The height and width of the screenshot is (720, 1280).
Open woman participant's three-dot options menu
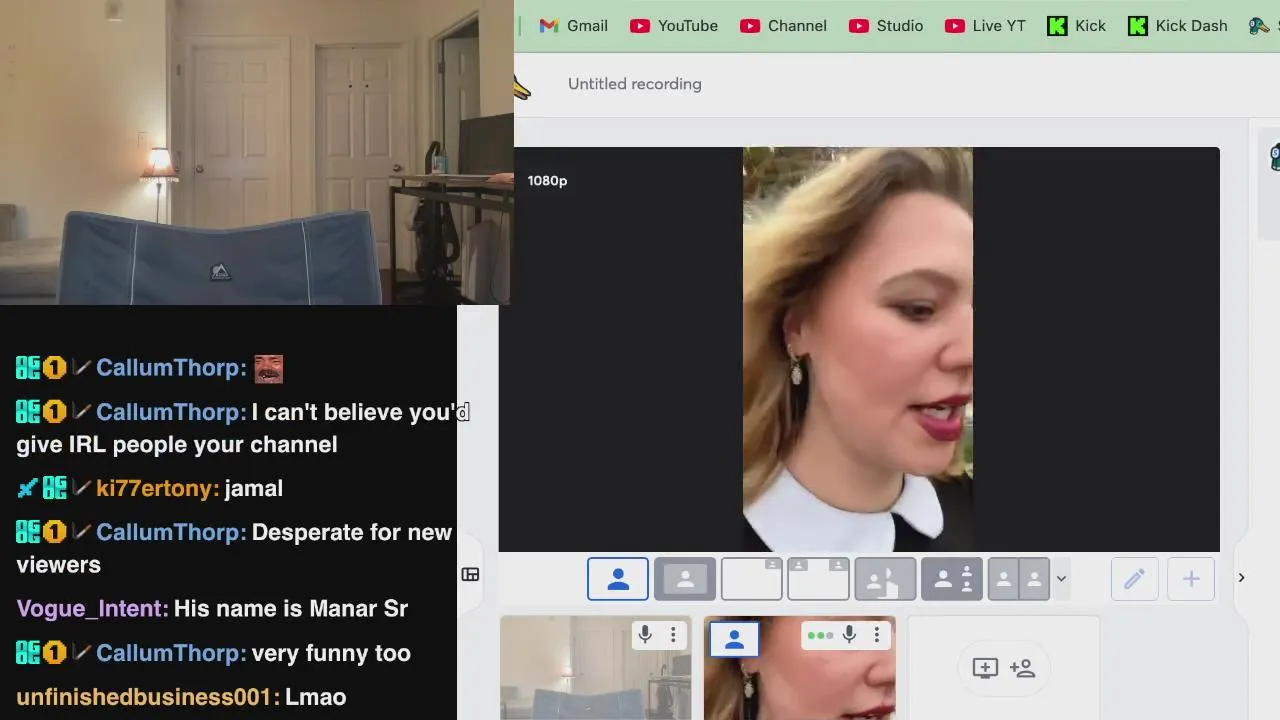point(876,634)
